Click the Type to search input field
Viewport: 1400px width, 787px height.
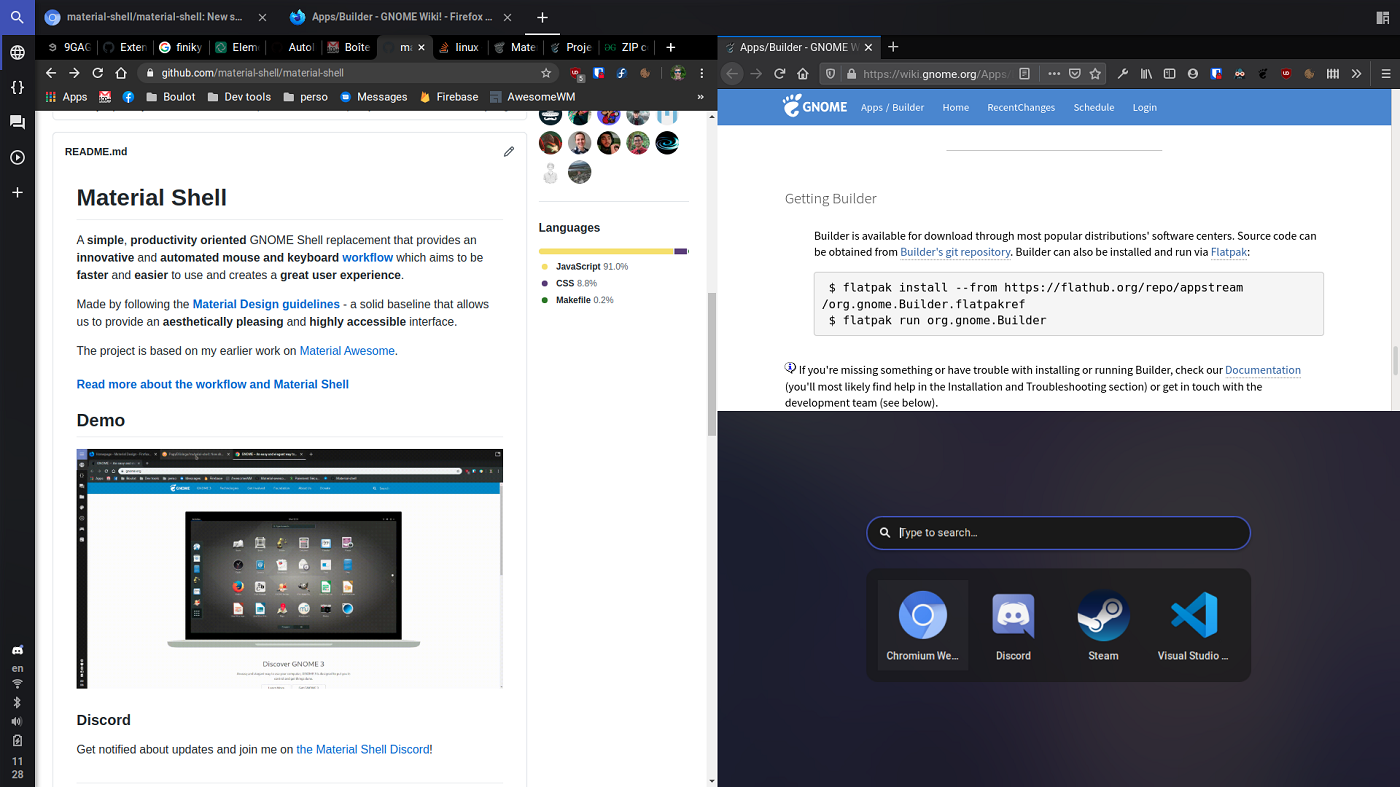1058,532
